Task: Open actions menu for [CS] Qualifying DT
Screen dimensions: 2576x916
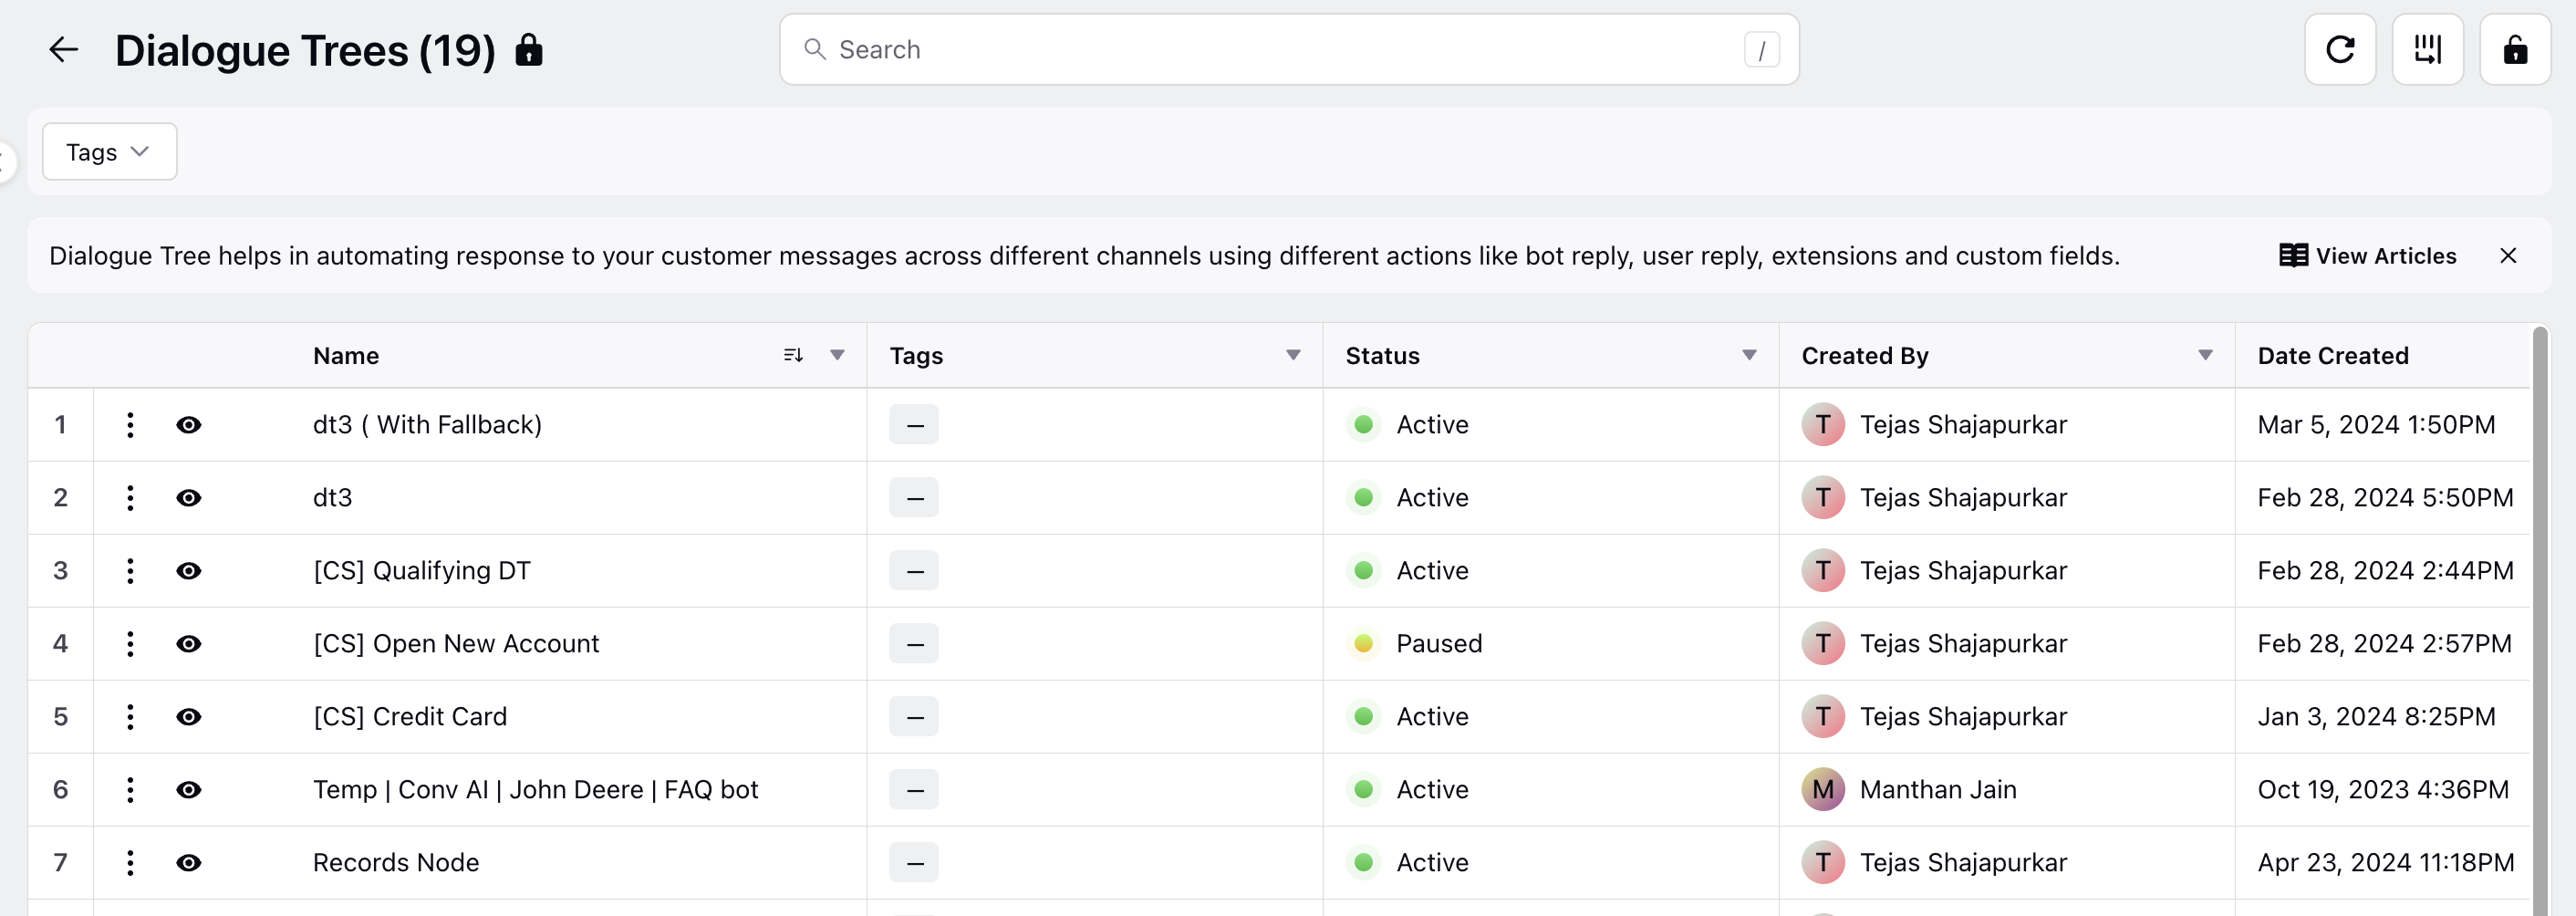Action: tap(130, 571)
